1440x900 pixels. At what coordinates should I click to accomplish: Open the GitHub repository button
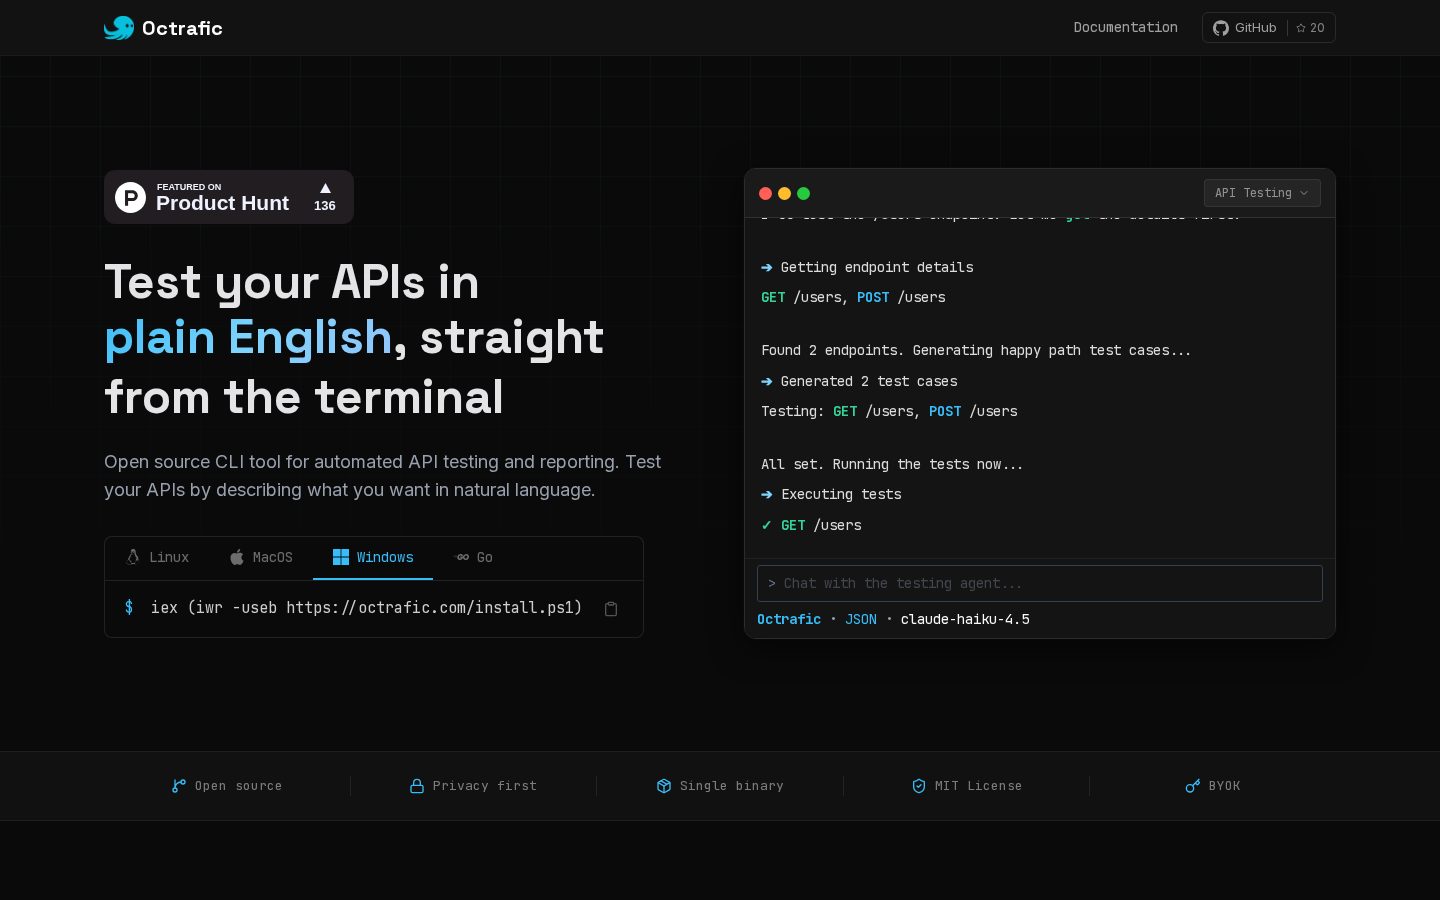tap(1268, 28)
